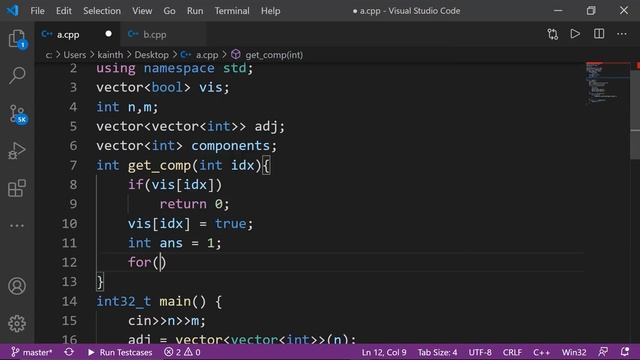The width and height of the screenshot is (640, 360).
Task: Click the get_comp function name in line 7
Action: [159, 166]
